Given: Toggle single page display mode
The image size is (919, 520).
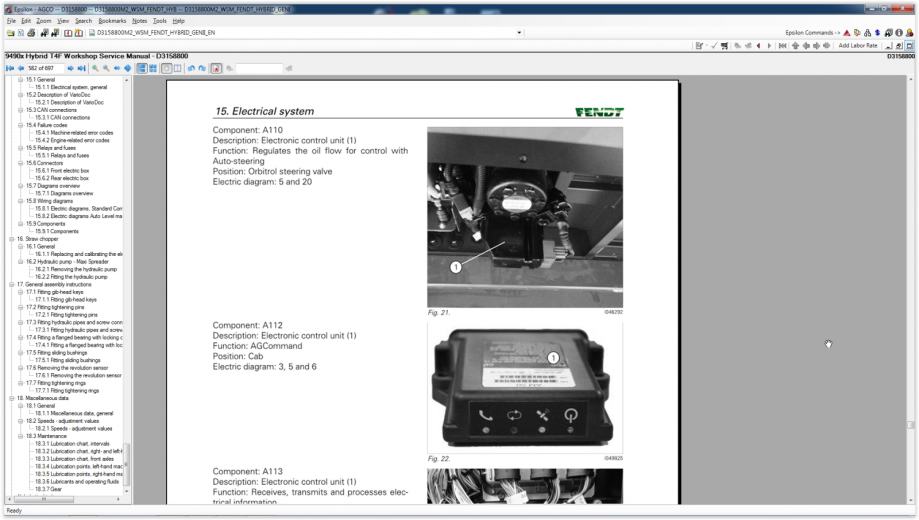Looking at the screenshot, I should coord(166,69).
